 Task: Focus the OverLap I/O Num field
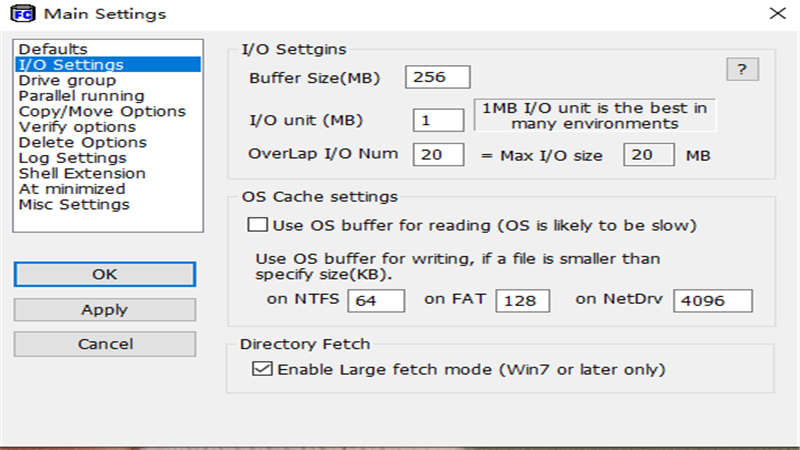click(438, 154)
